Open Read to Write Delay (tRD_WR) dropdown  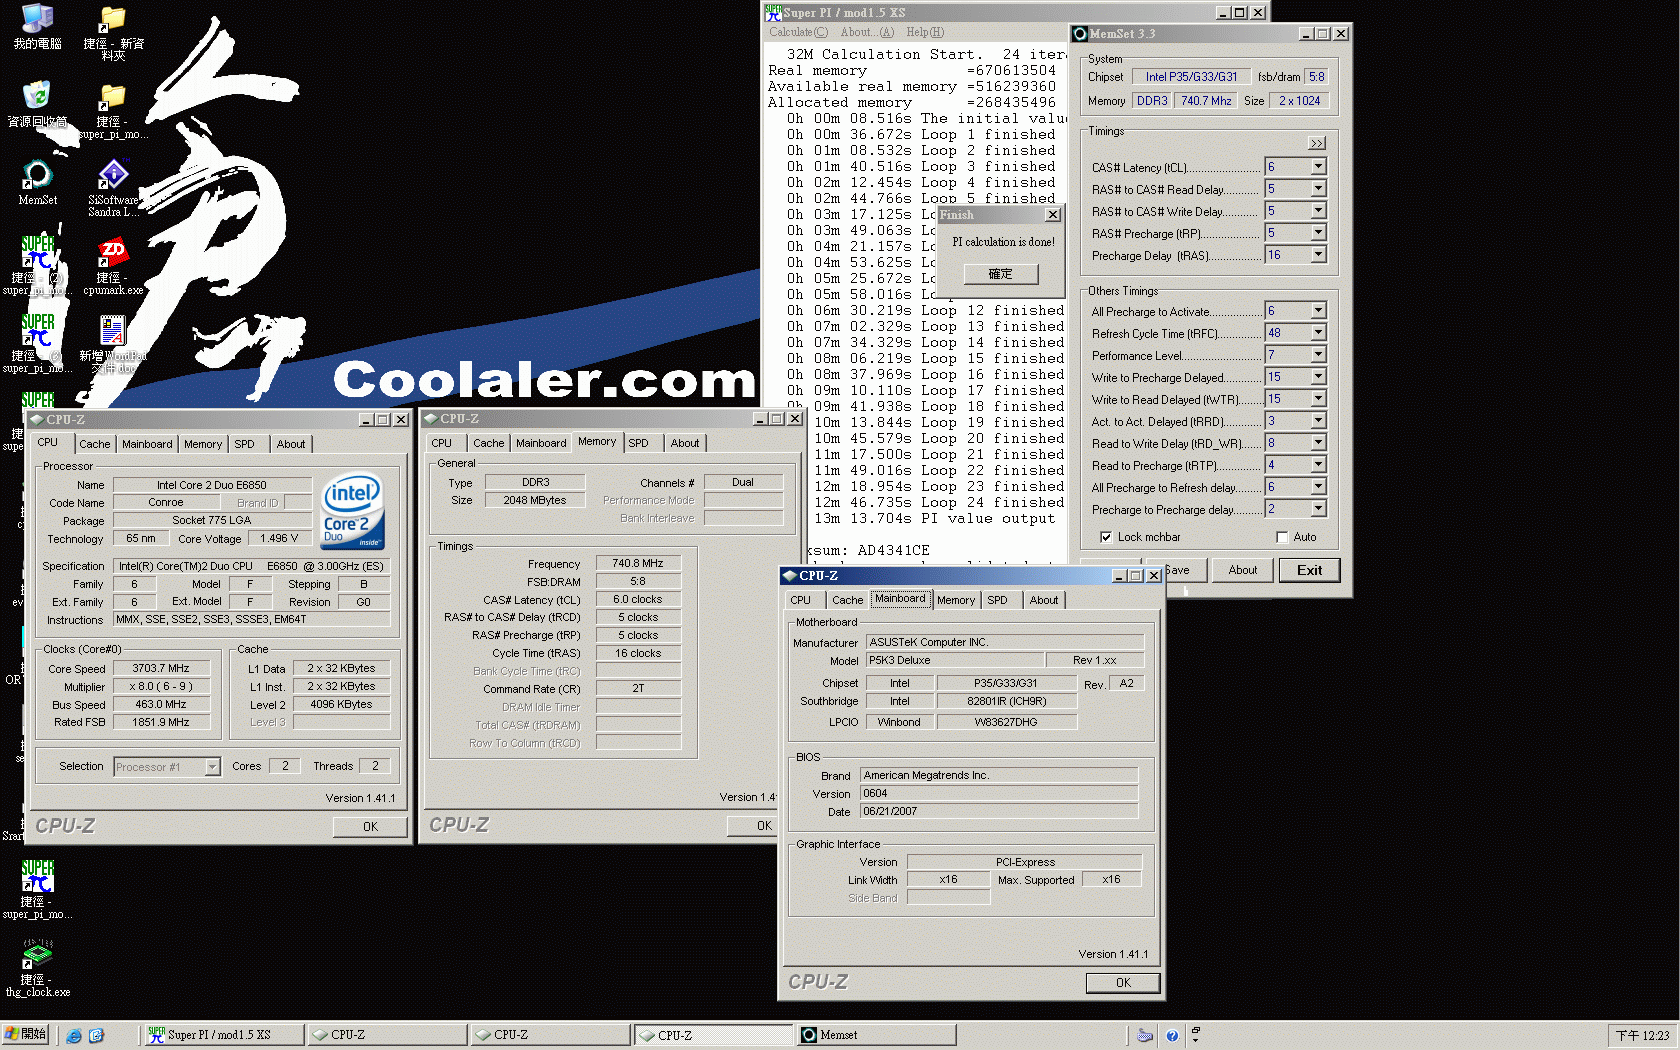tap(1318, 443)
